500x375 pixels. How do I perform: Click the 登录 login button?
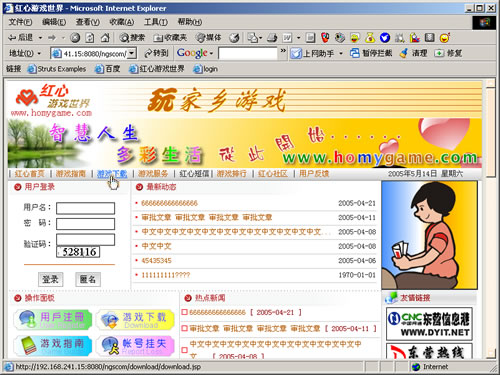50,279
